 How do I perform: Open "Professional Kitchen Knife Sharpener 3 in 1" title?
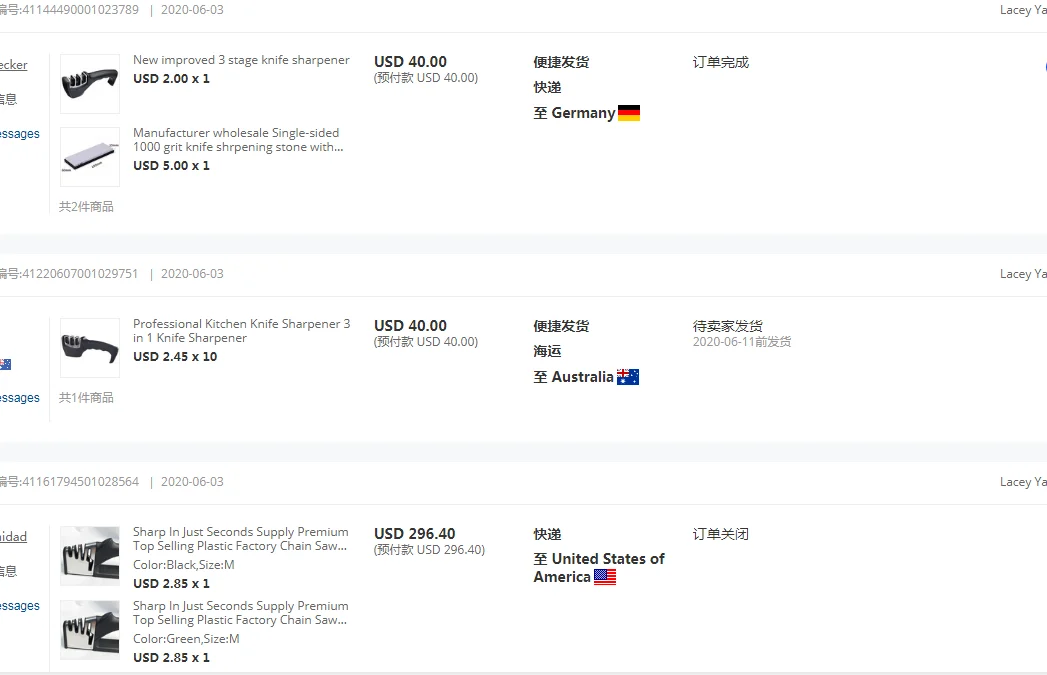[x=241, y=331]
